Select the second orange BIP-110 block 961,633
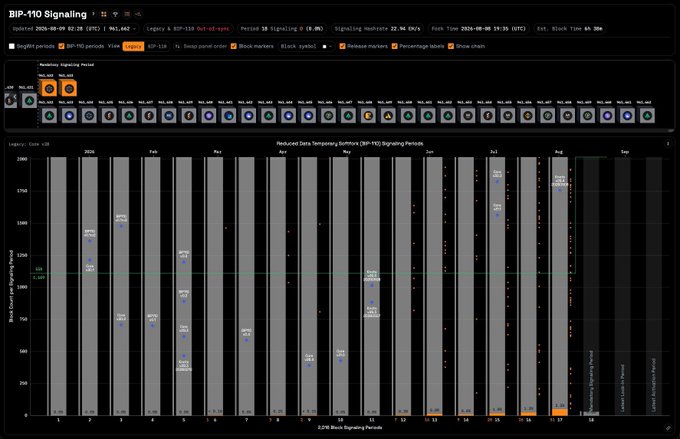The height and width of the screenshot is (439, 680). pyautogui.click(x=69, y=88)
